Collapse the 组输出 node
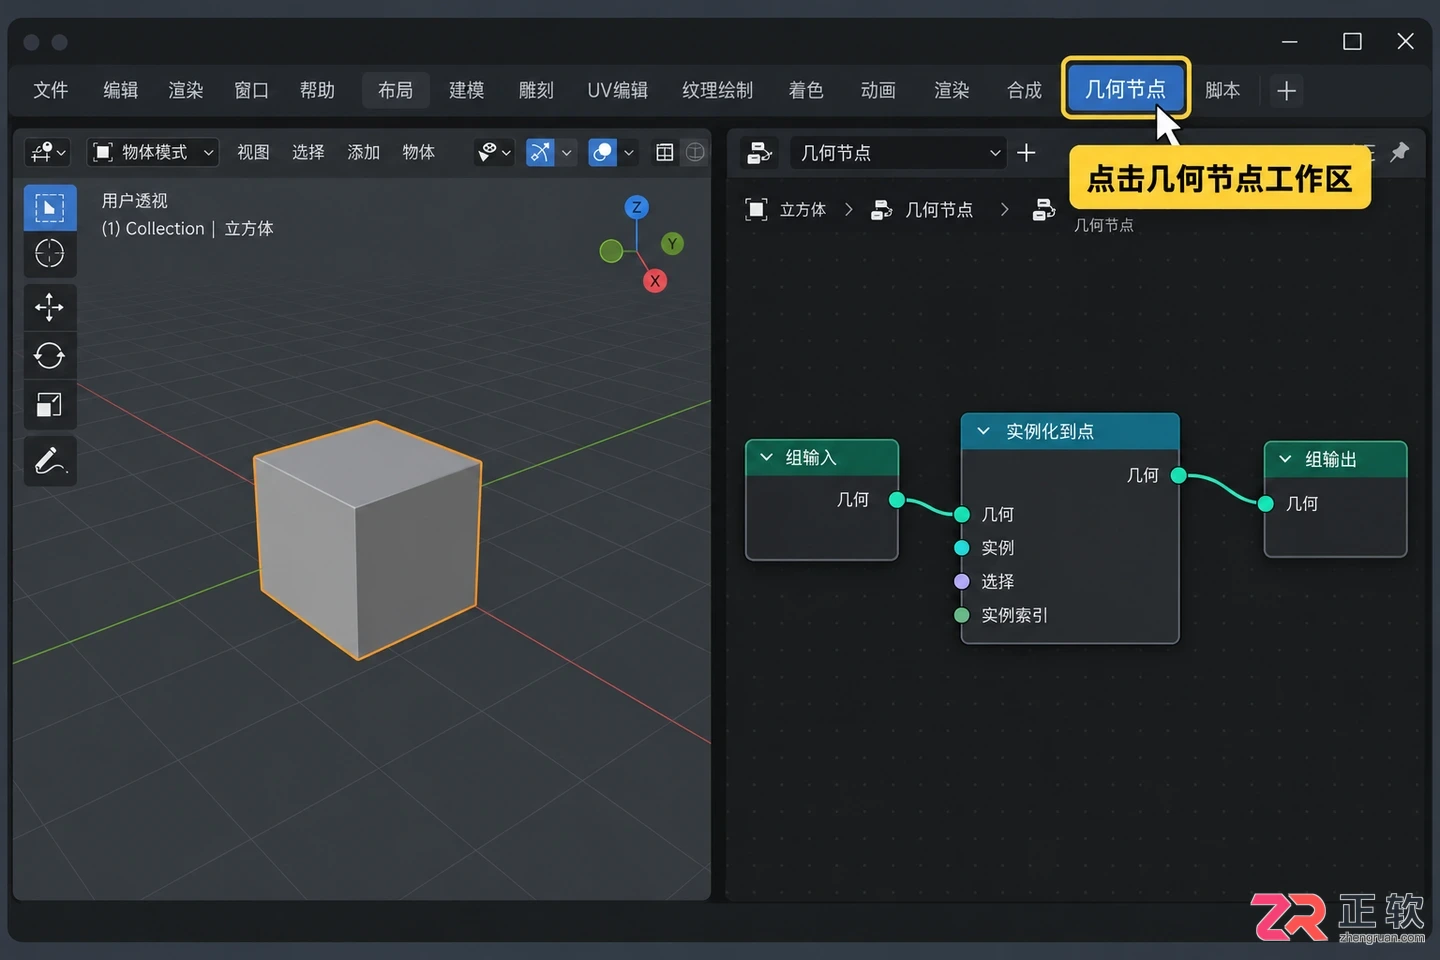The height and width of the screenshot is (960, 1440). coord(1286,459)
